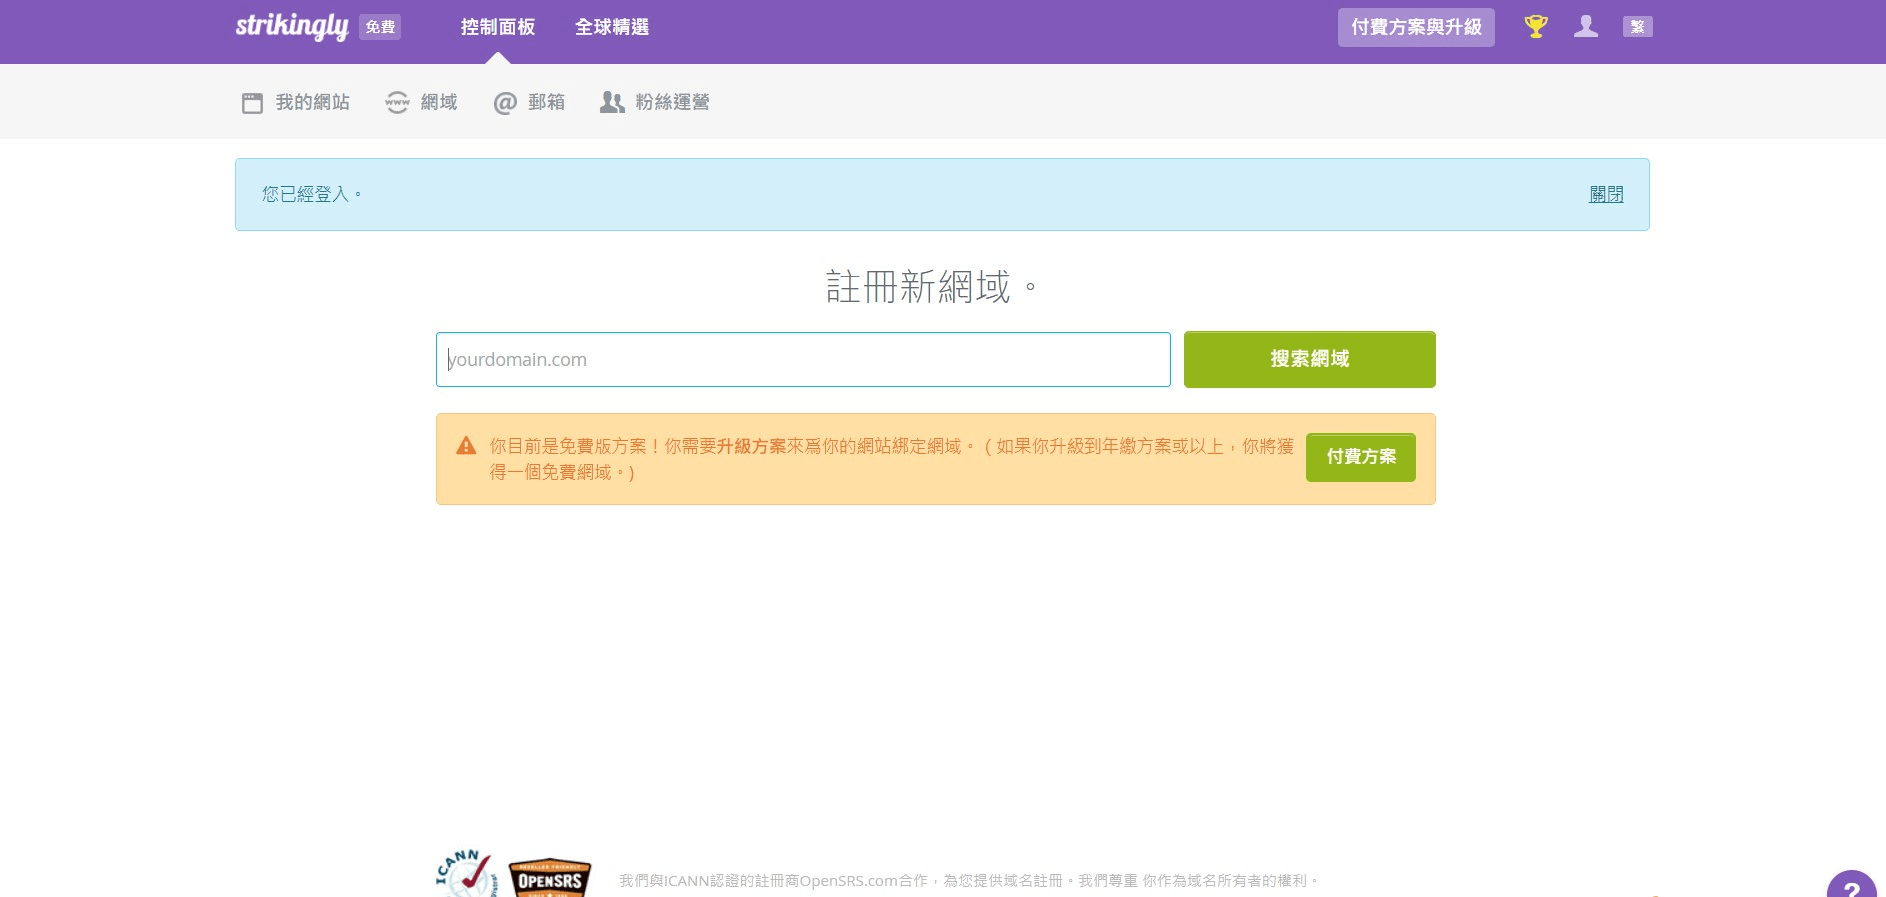Click the 免費 plan badge
This screenshot has height=897, width=1886.
point(380,27)
